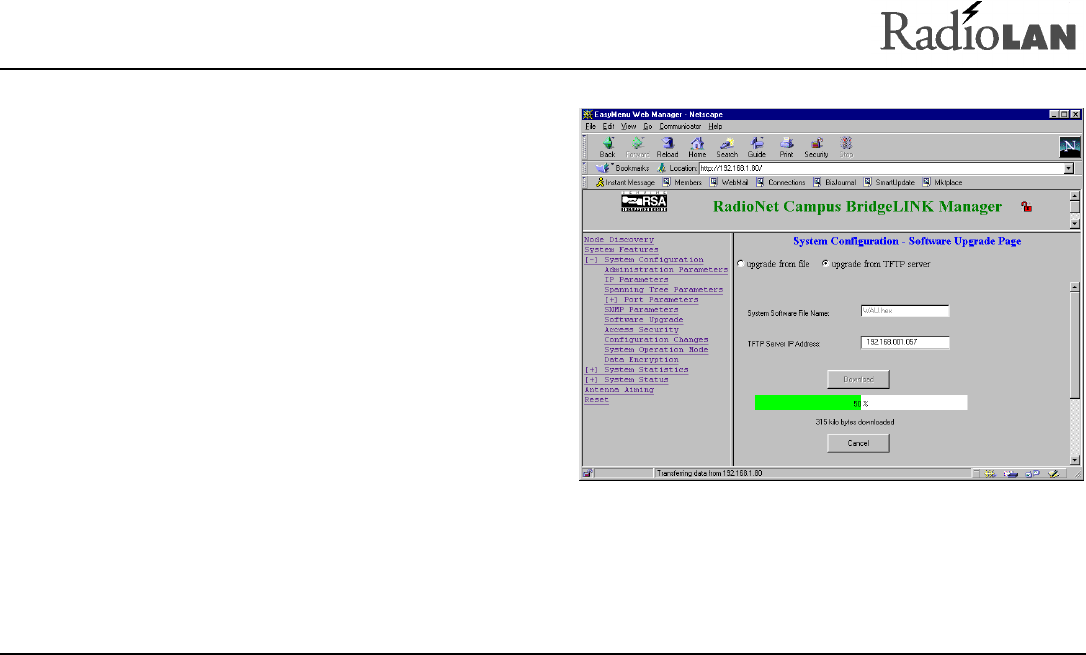The height and width of the screenshot is (655, 1086).
Task: Click the green download progress bar
Action: tap(807, 403)
